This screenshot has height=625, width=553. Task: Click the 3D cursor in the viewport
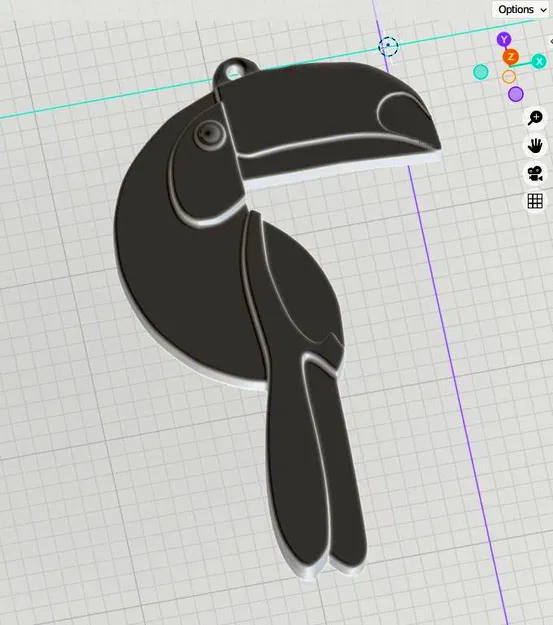(388, 46)
